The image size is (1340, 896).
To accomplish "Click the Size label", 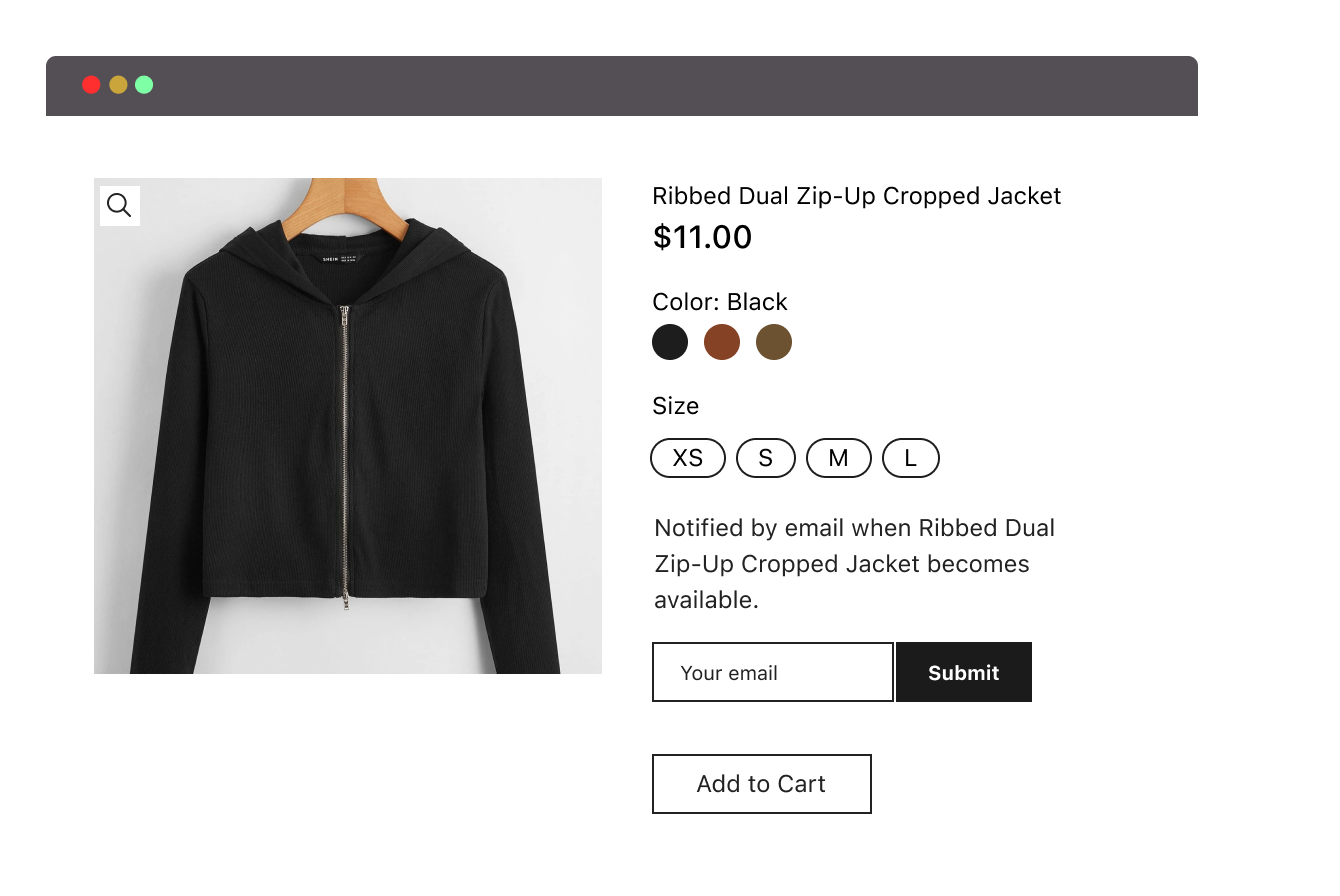I will 676,406.
